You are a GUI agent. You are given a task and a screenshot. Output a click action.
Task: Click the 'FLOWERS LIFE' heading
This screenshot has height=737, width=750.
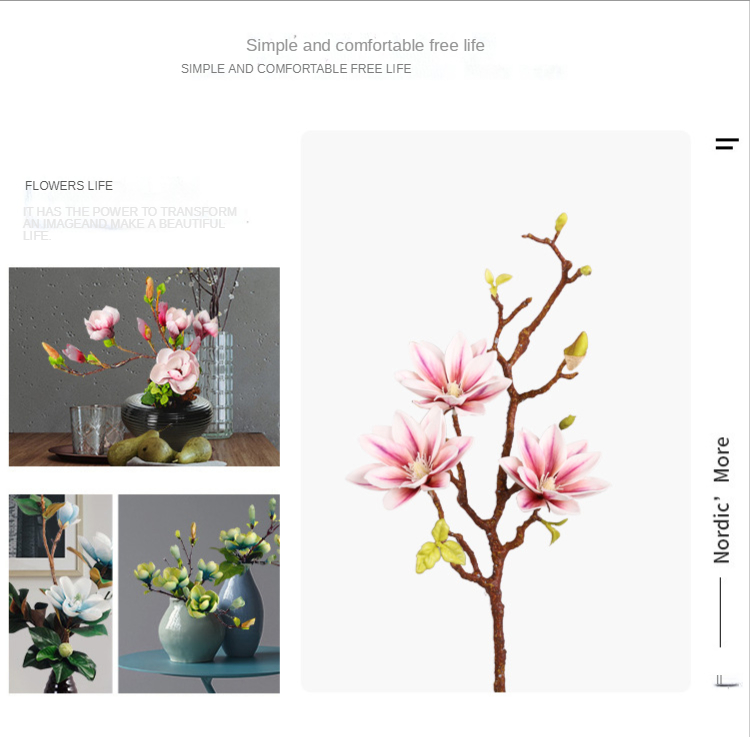tap(69, 186)
